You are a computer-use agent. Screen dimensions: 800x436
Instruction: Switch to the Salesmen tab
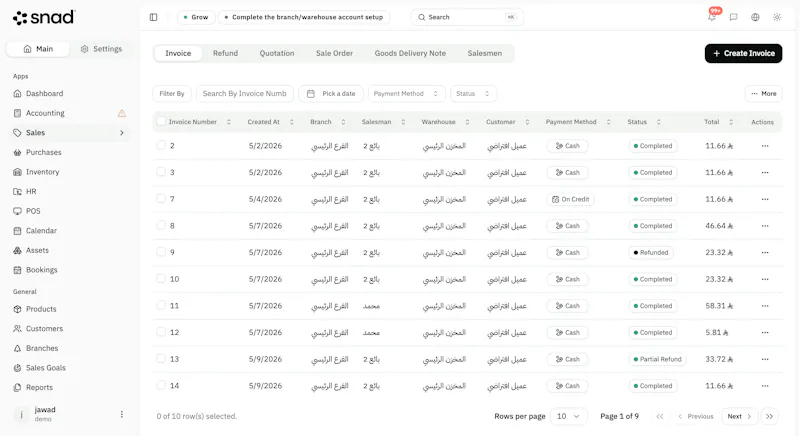pos(485,53)
